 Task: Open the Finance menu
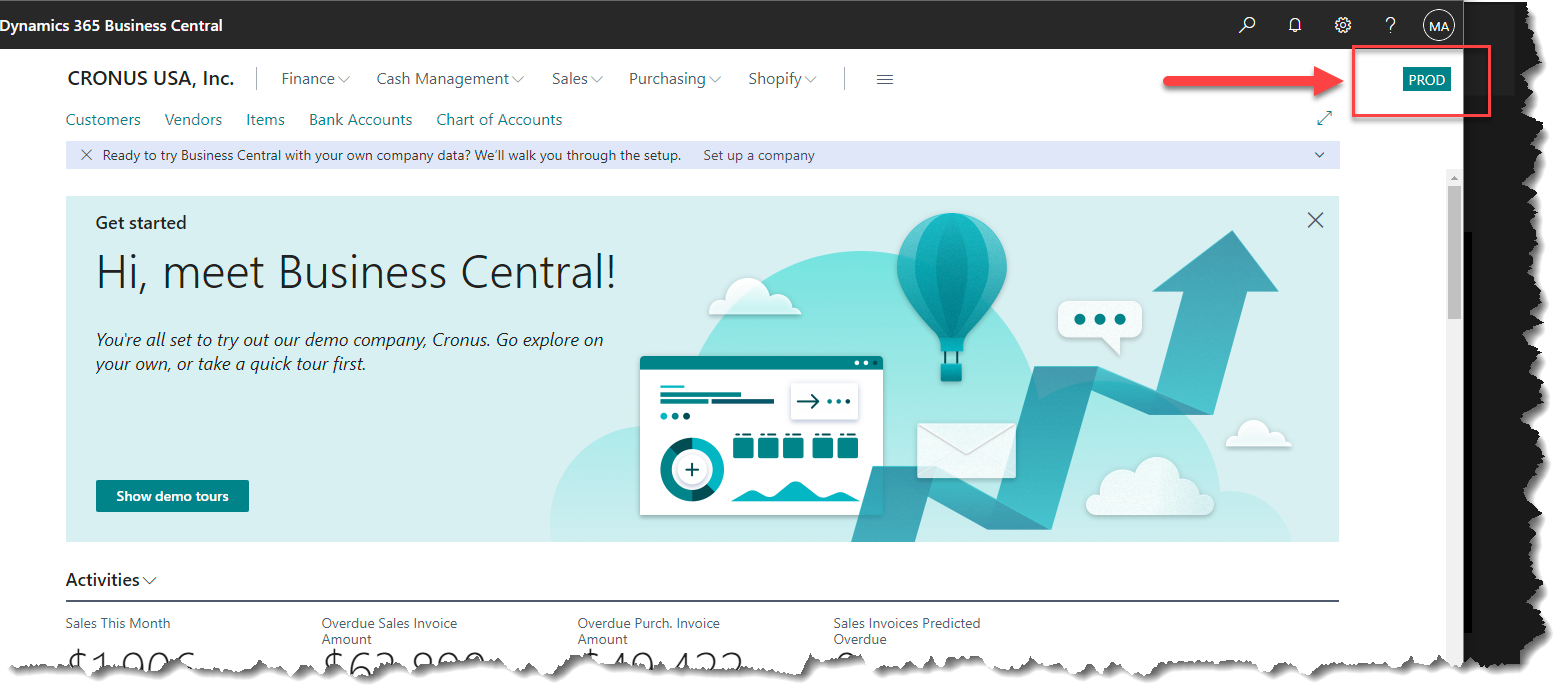click(315, 79)
